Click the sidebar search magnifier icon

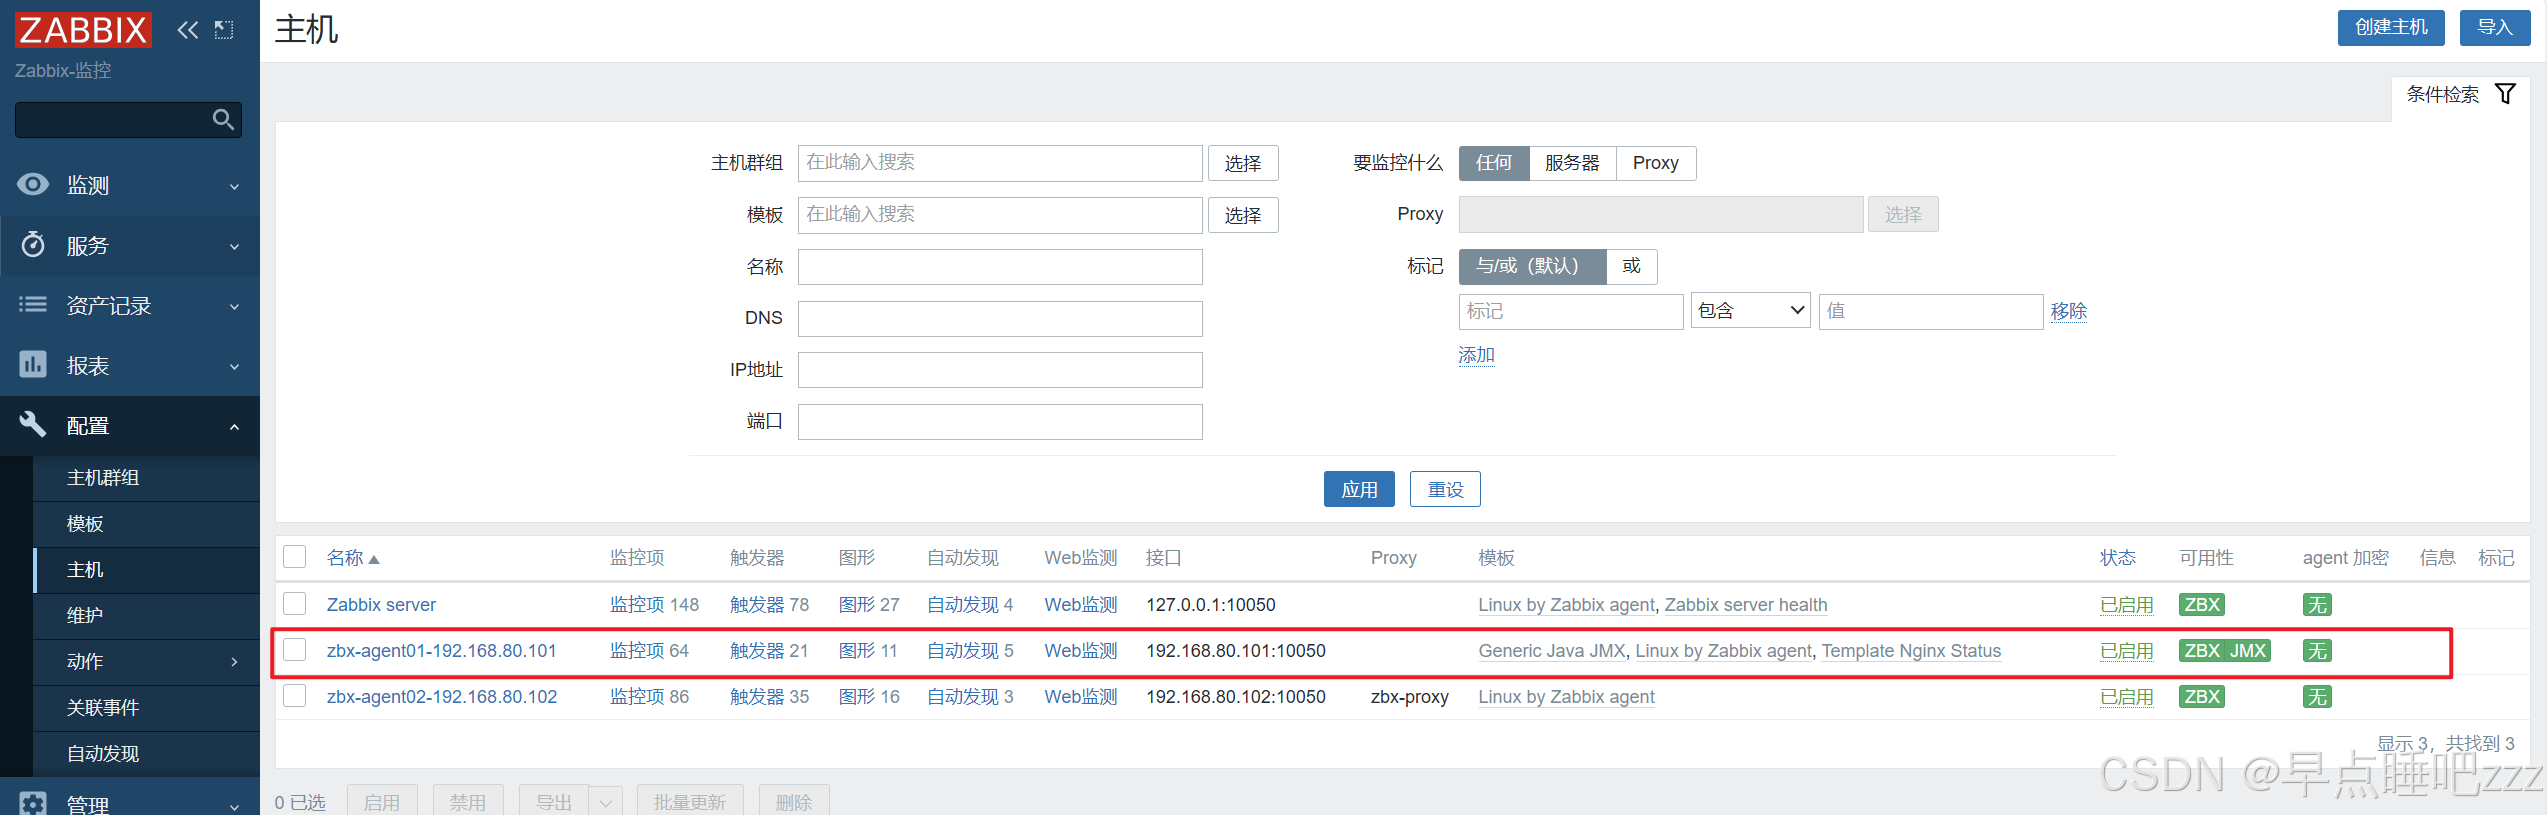click(224, 120)
